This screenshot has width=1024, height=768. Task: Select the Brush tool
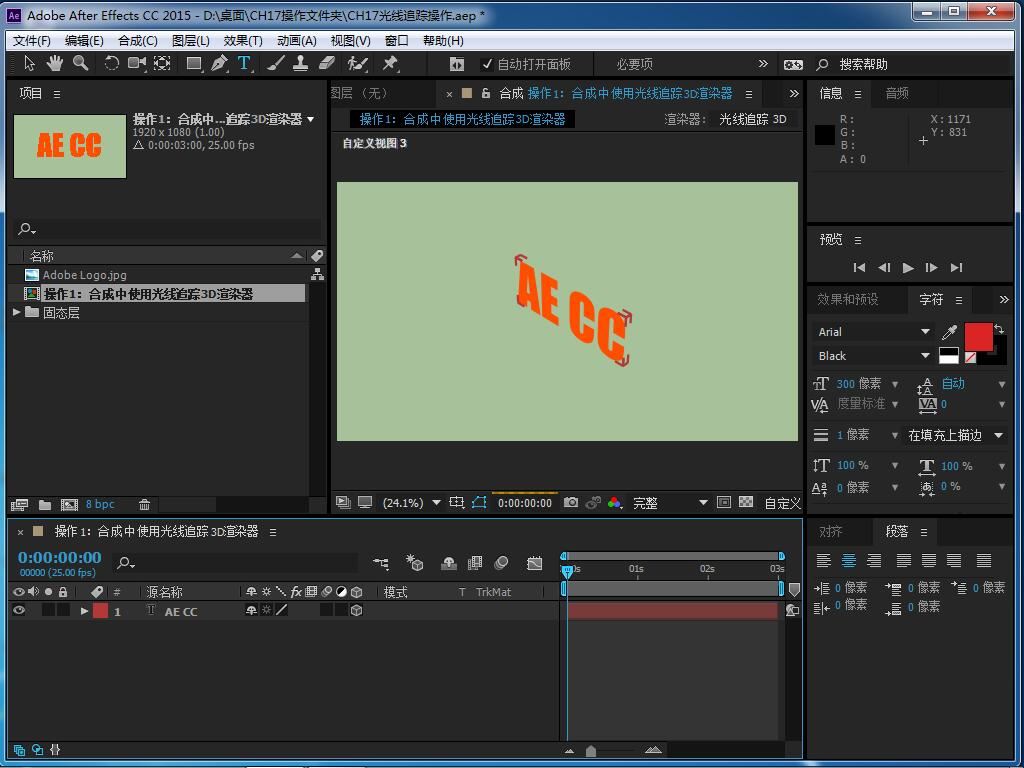click(275, 63)
